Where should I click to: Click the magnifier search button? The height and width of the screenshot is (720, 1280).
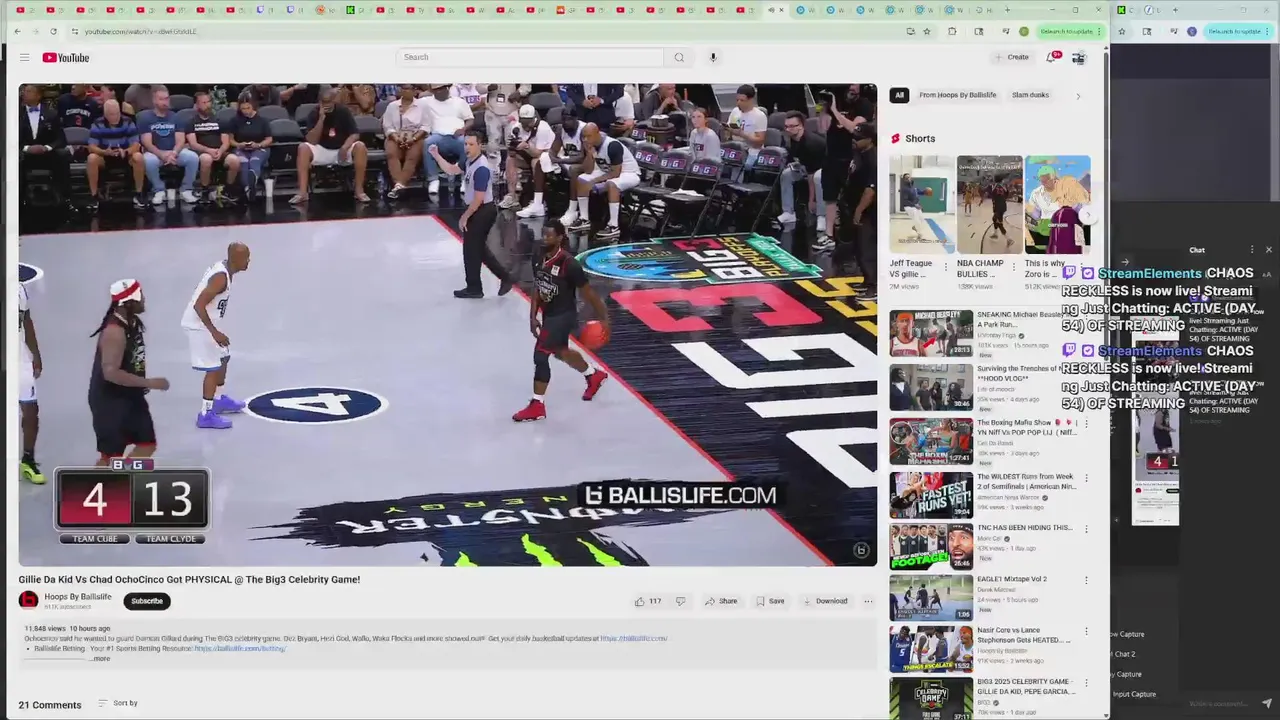679,57
